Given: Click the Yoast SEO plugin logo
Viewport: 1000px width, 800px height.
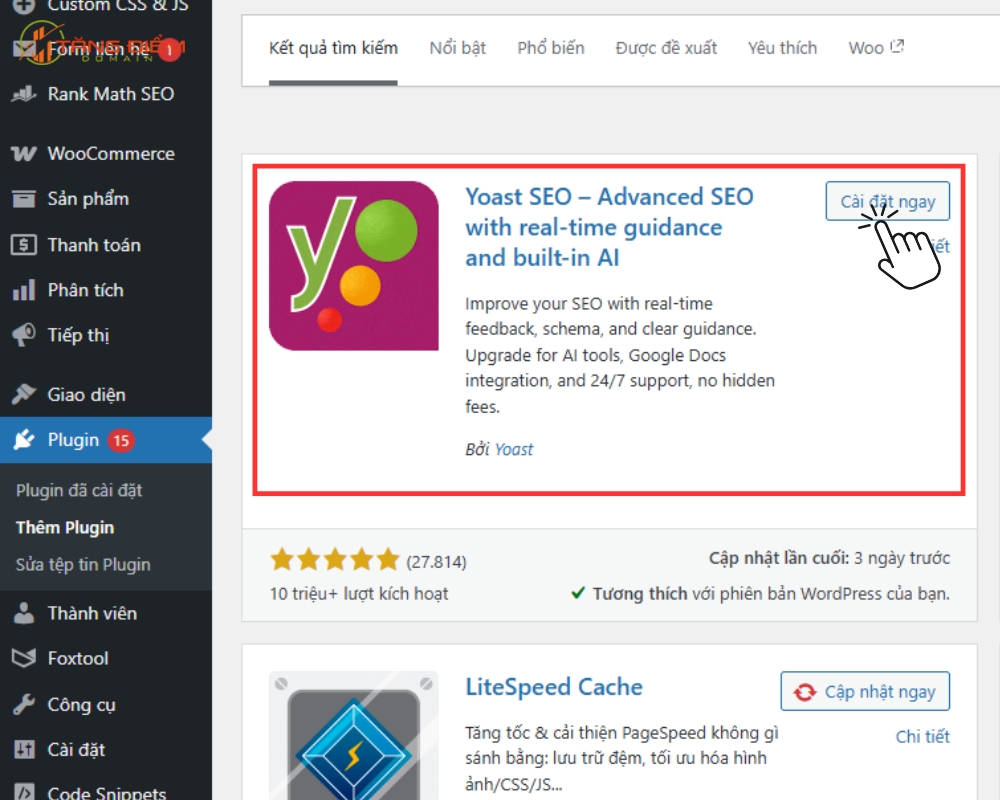Looking at the screenshot, I should click(353, 266).
